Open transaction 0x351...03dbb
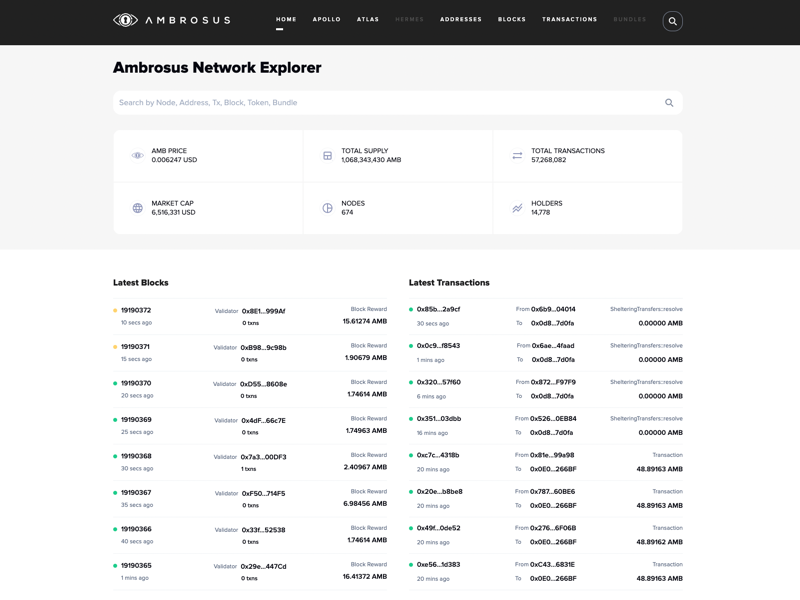Viewport: 800px width, 600px height. point(439,418)
